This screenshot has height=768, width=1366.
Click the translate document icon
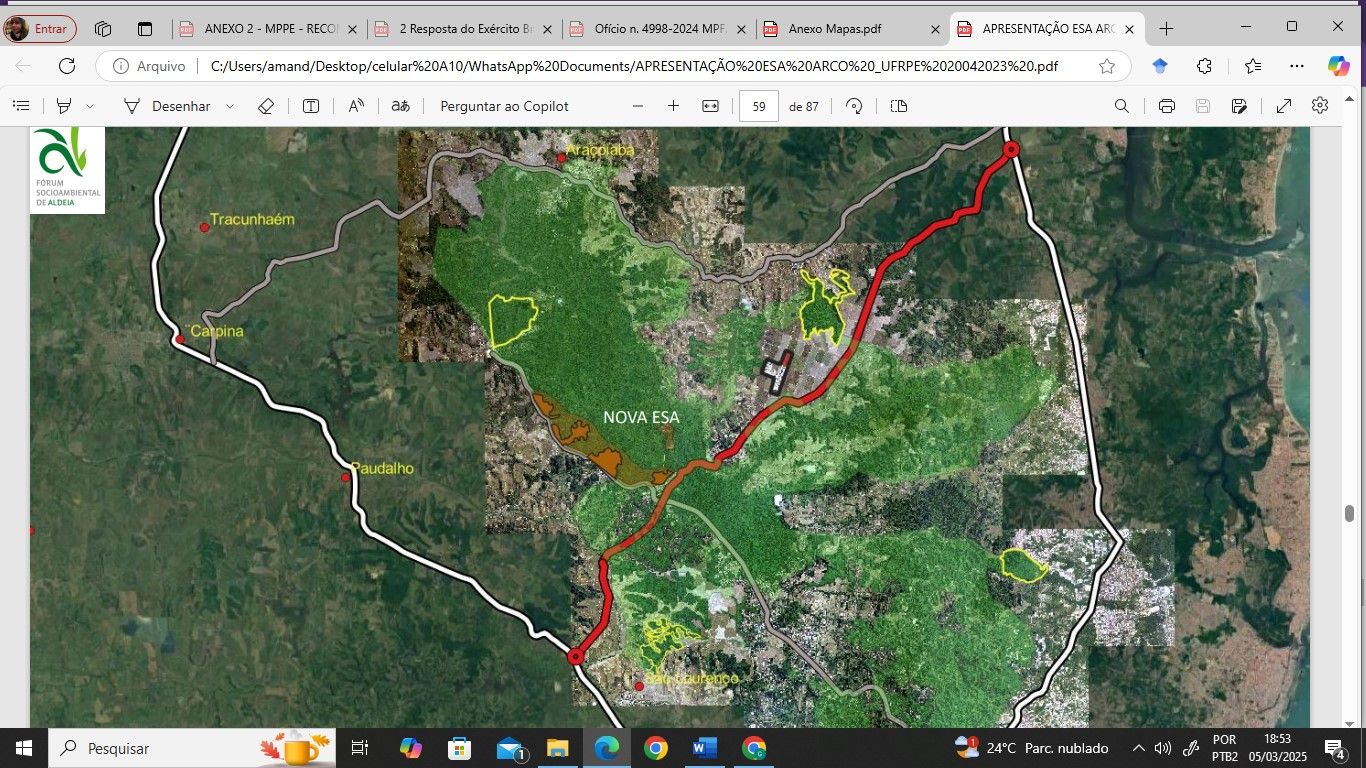click(x=400, y=106)
